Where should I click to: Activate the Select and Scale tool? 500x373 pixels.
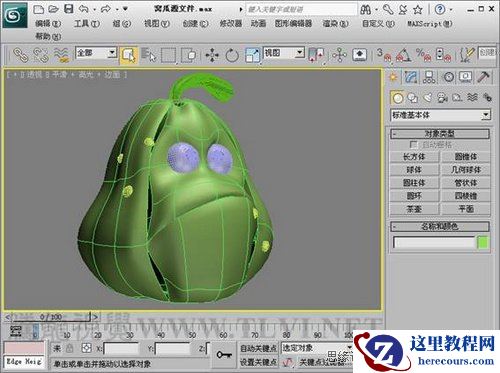coord(252,55)
